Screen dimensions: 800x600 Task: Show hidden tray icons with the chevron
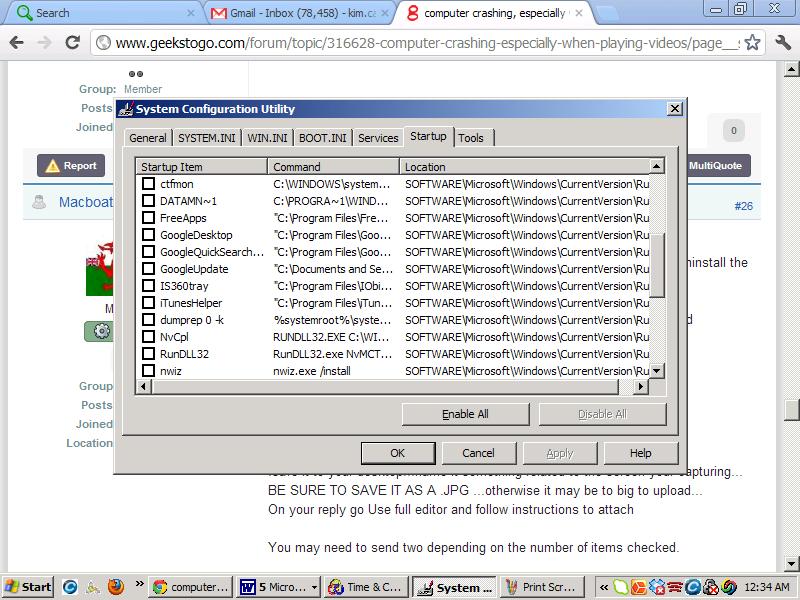(604, 587)
